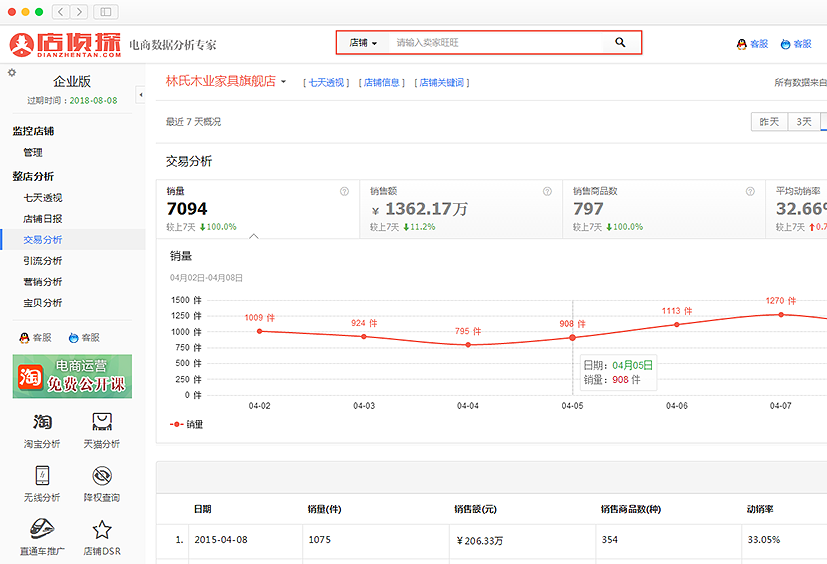Switch the time range to 昨天
The image size is (827, 564).
pyautogui.click(x=769, y=122)
